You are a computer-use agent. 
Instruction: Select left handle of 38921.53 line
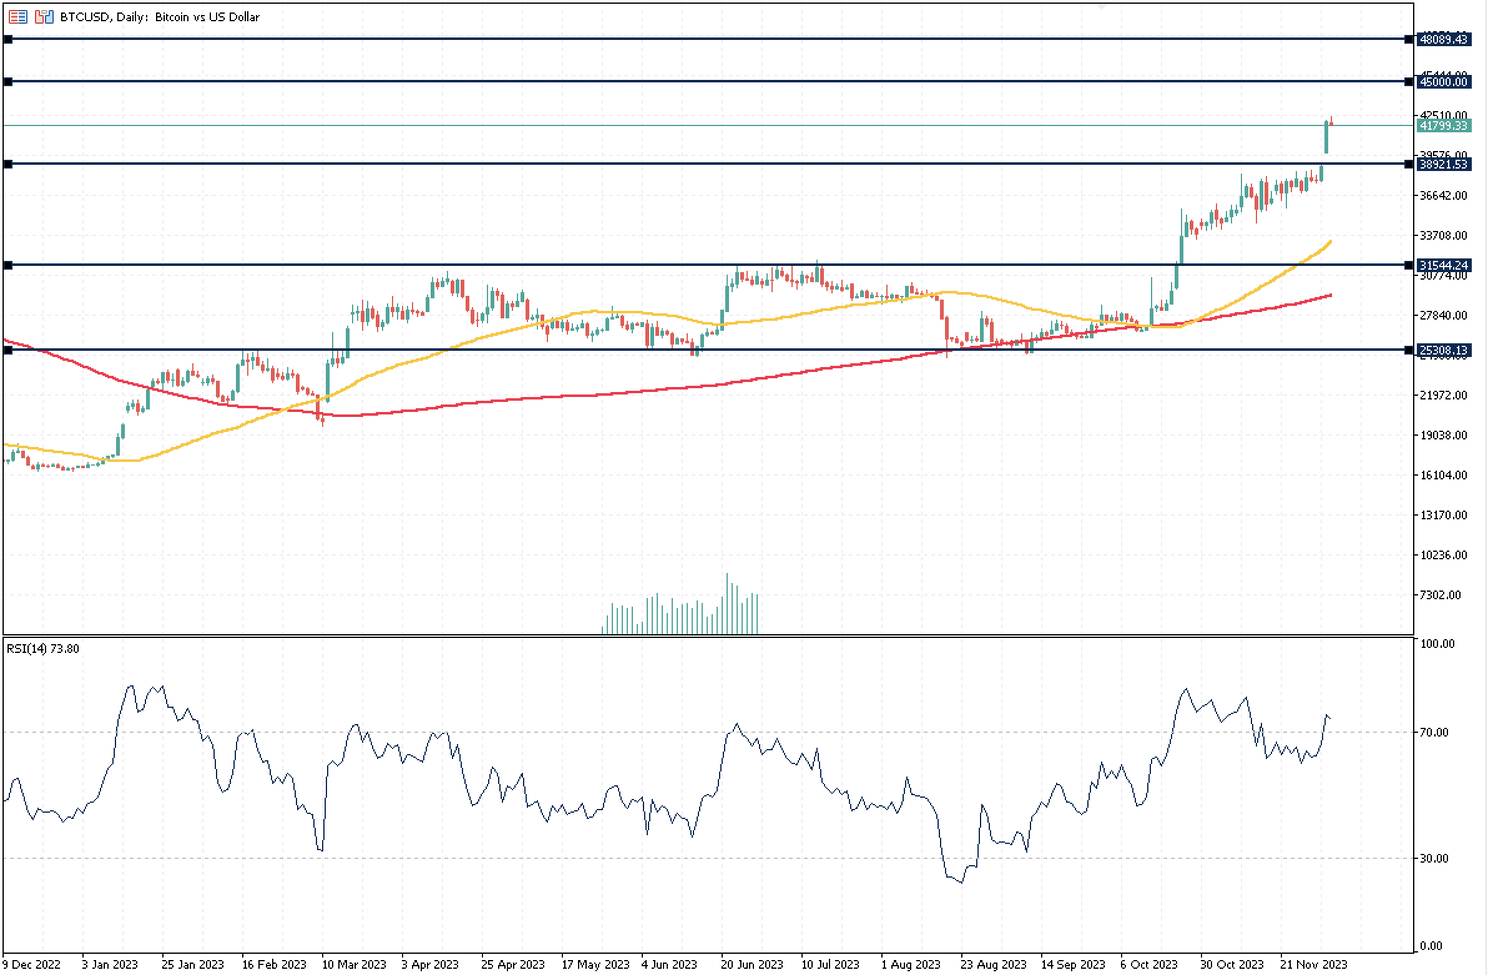point(8,164)
